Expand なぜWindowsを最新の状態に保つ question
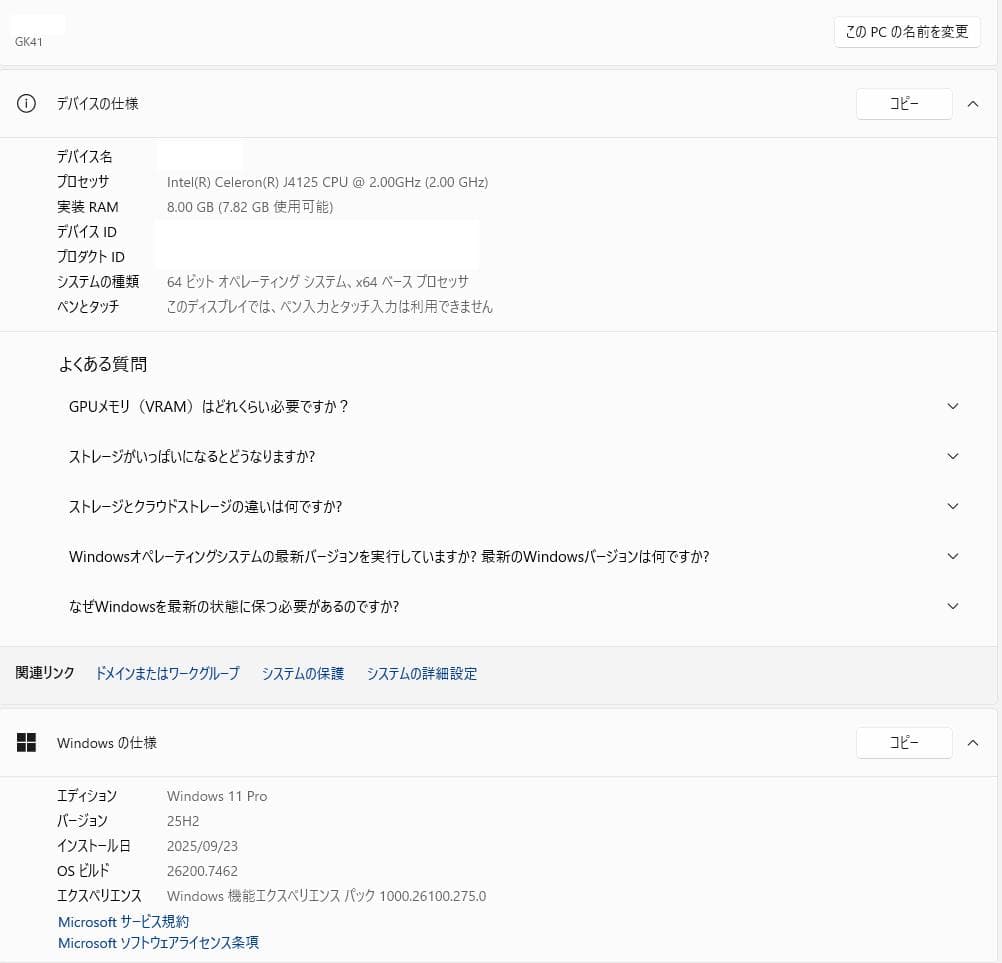This screenshot has width=1002, height=963. (952, 607)
